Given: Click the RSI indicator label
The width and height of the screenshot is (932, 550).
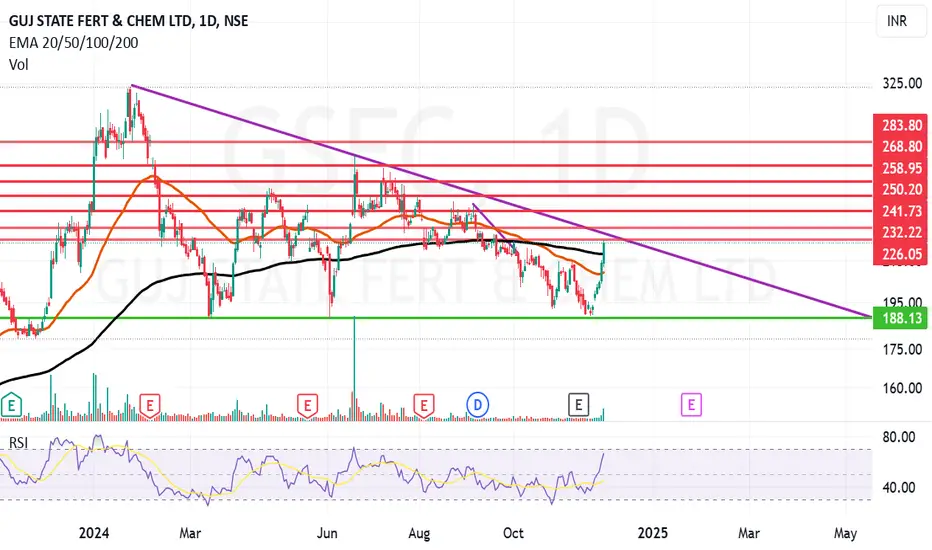Looking at the screenshot, I should pyautogui.click(x=18, y=443).
